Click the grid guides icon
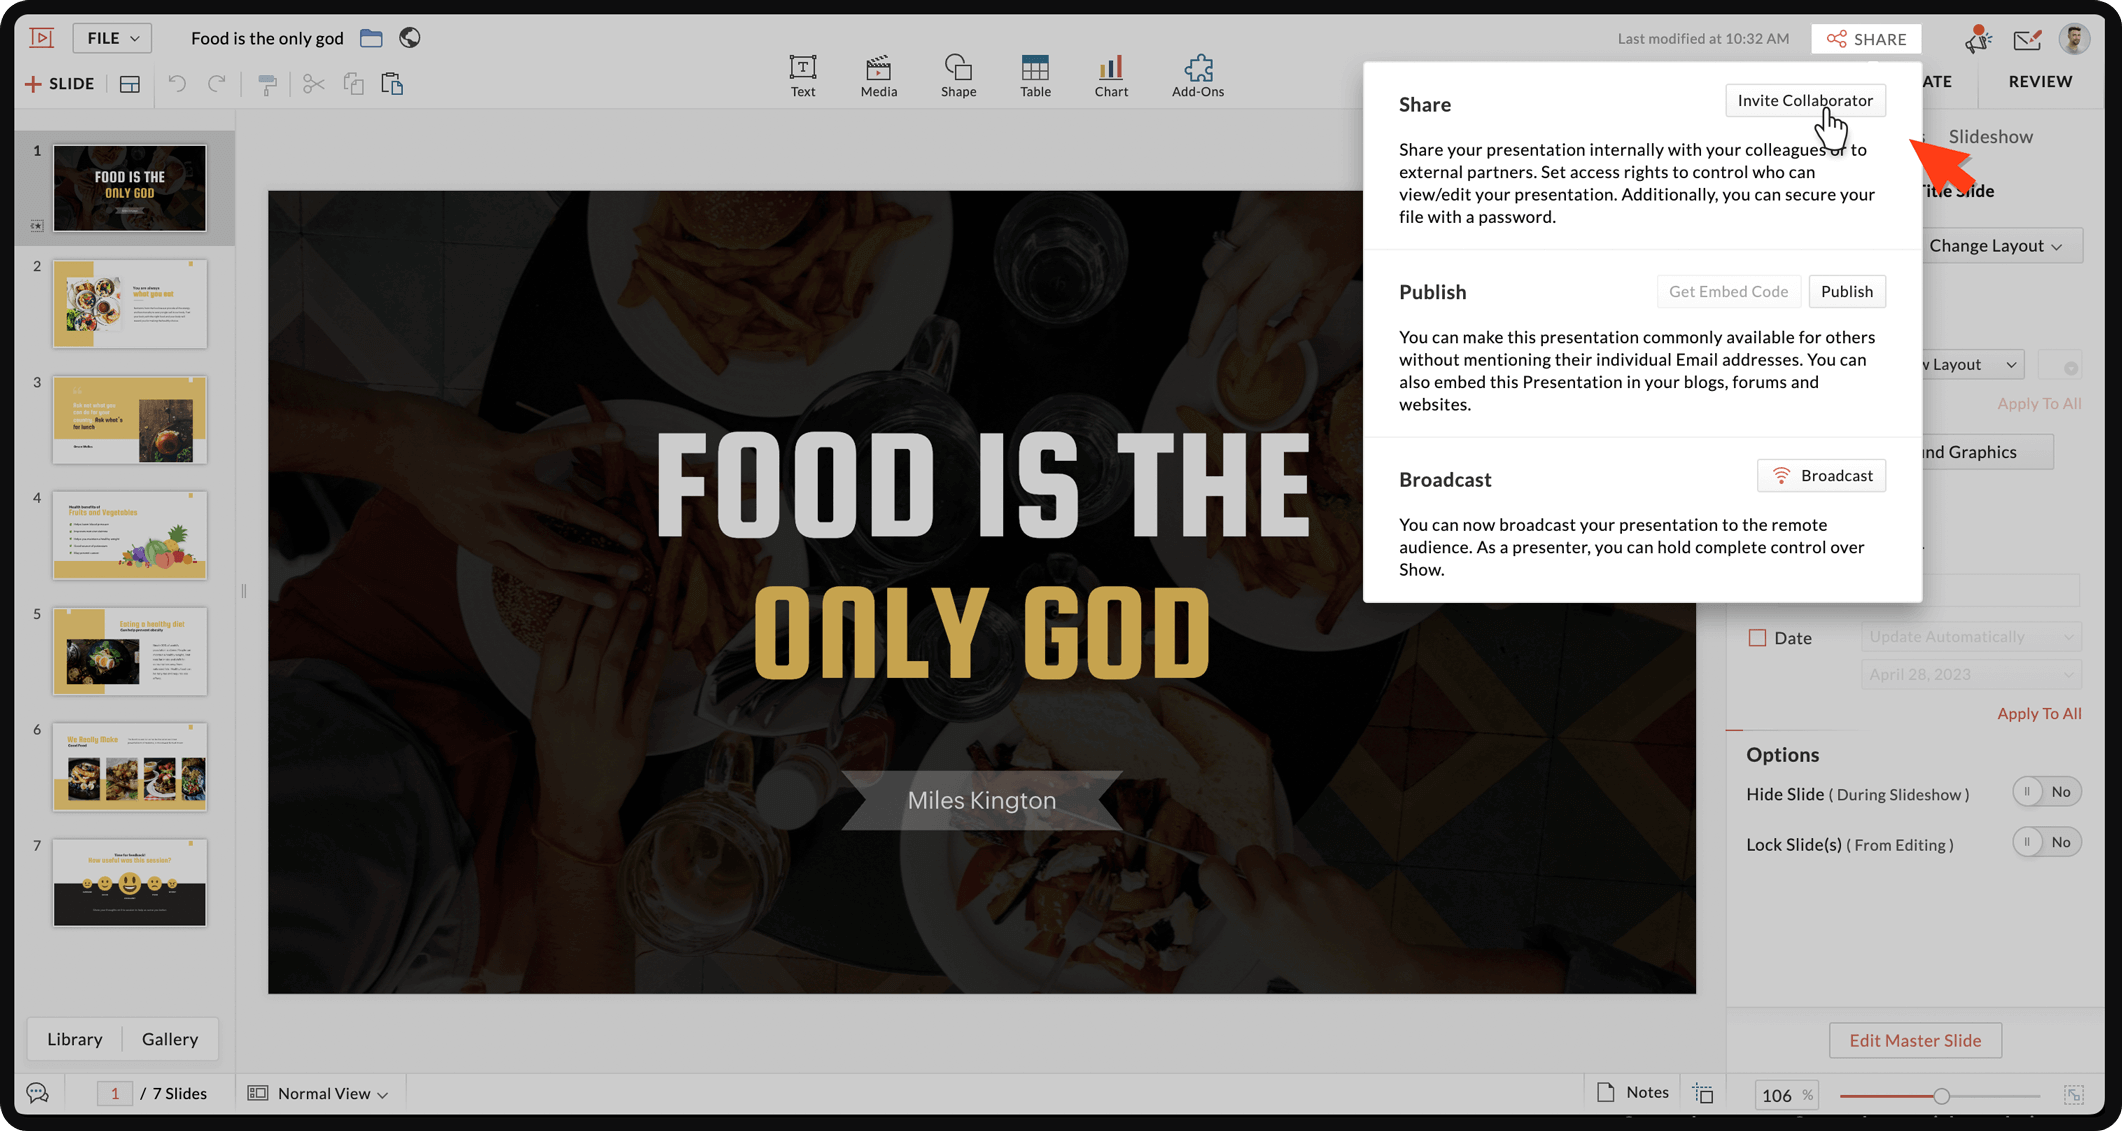 tap(1703, 1093)
